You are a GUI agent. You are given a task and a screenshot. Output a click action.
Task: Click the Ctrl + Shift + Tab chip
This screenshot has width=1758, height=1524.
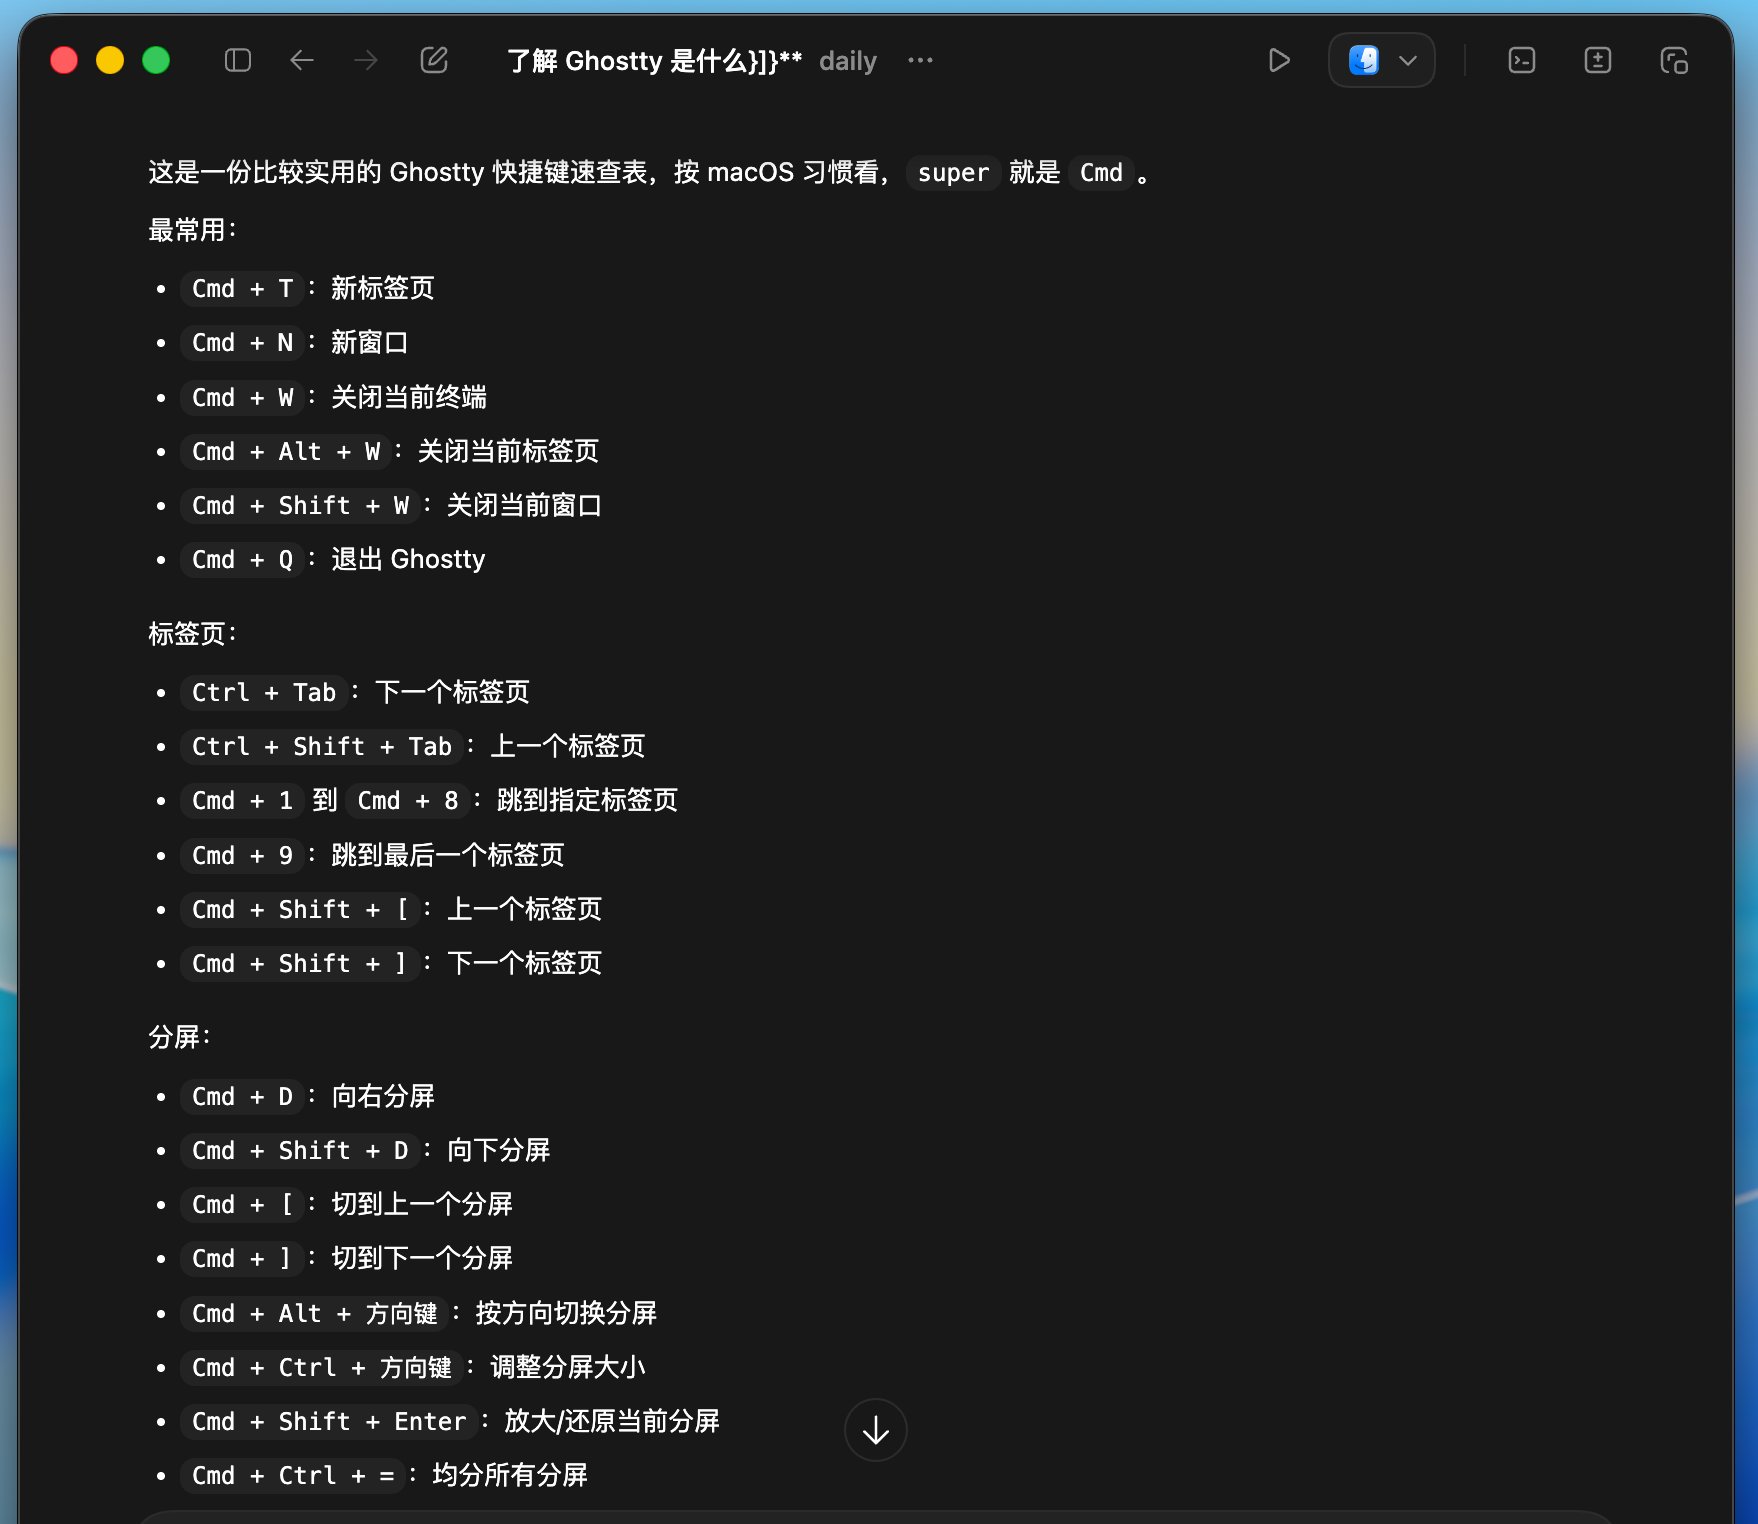click(322, 747)
